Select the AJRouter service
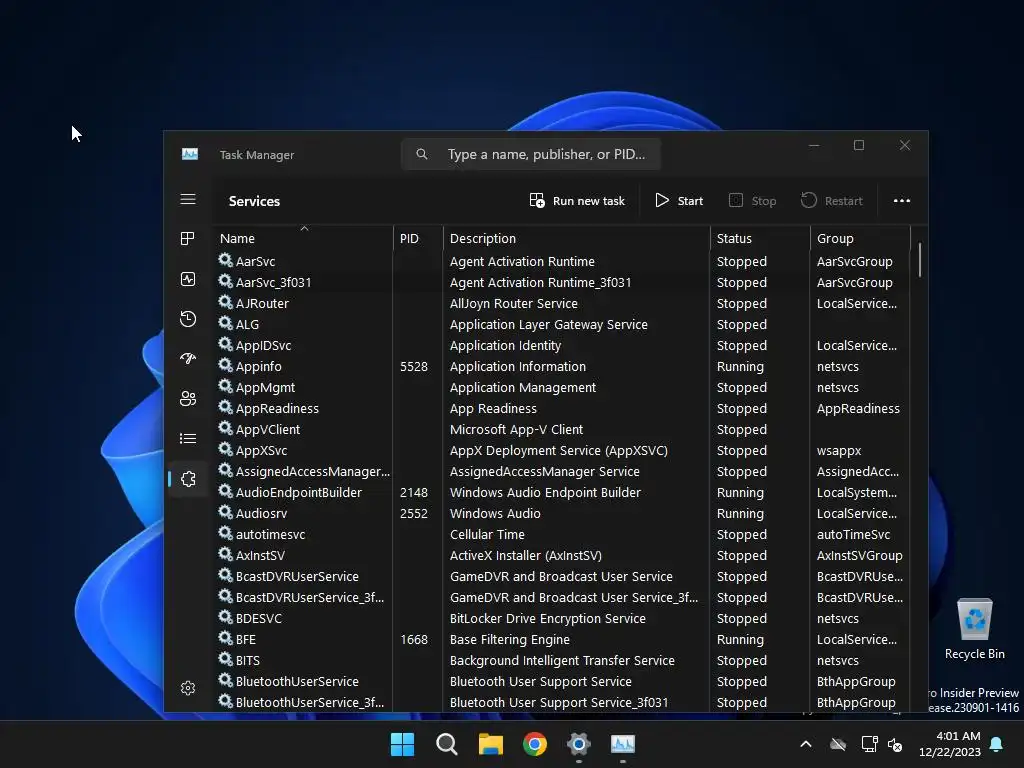Image resolution: width=1024 pixels, height=768 pixels. pos(262,303)
